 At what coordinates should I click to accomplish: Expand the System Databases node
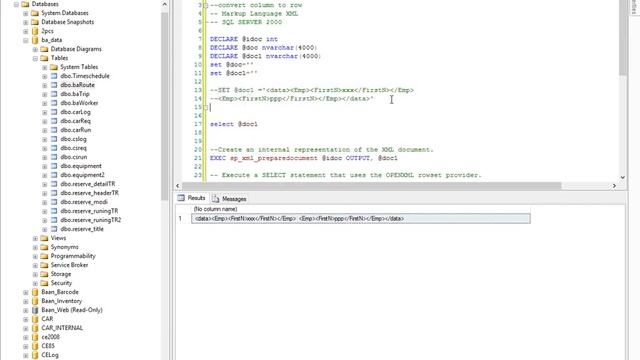26,13
